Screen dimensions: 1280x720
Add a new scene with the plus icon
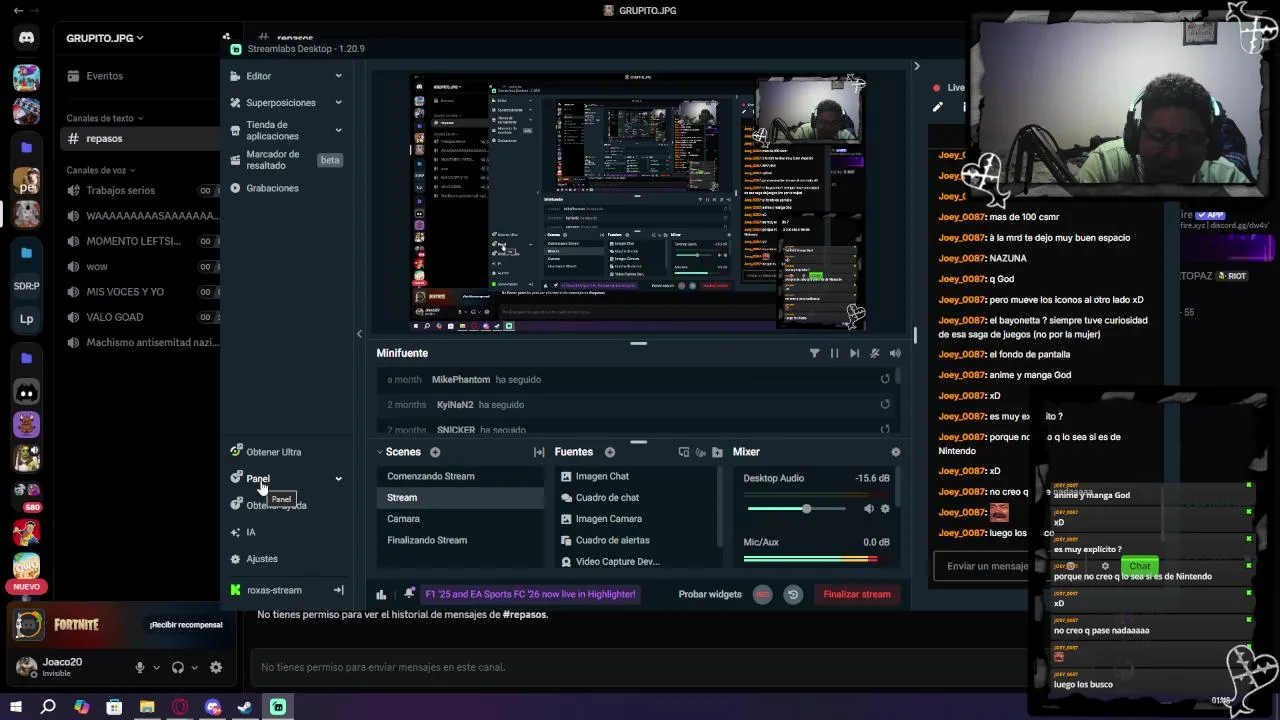(435, 452)
